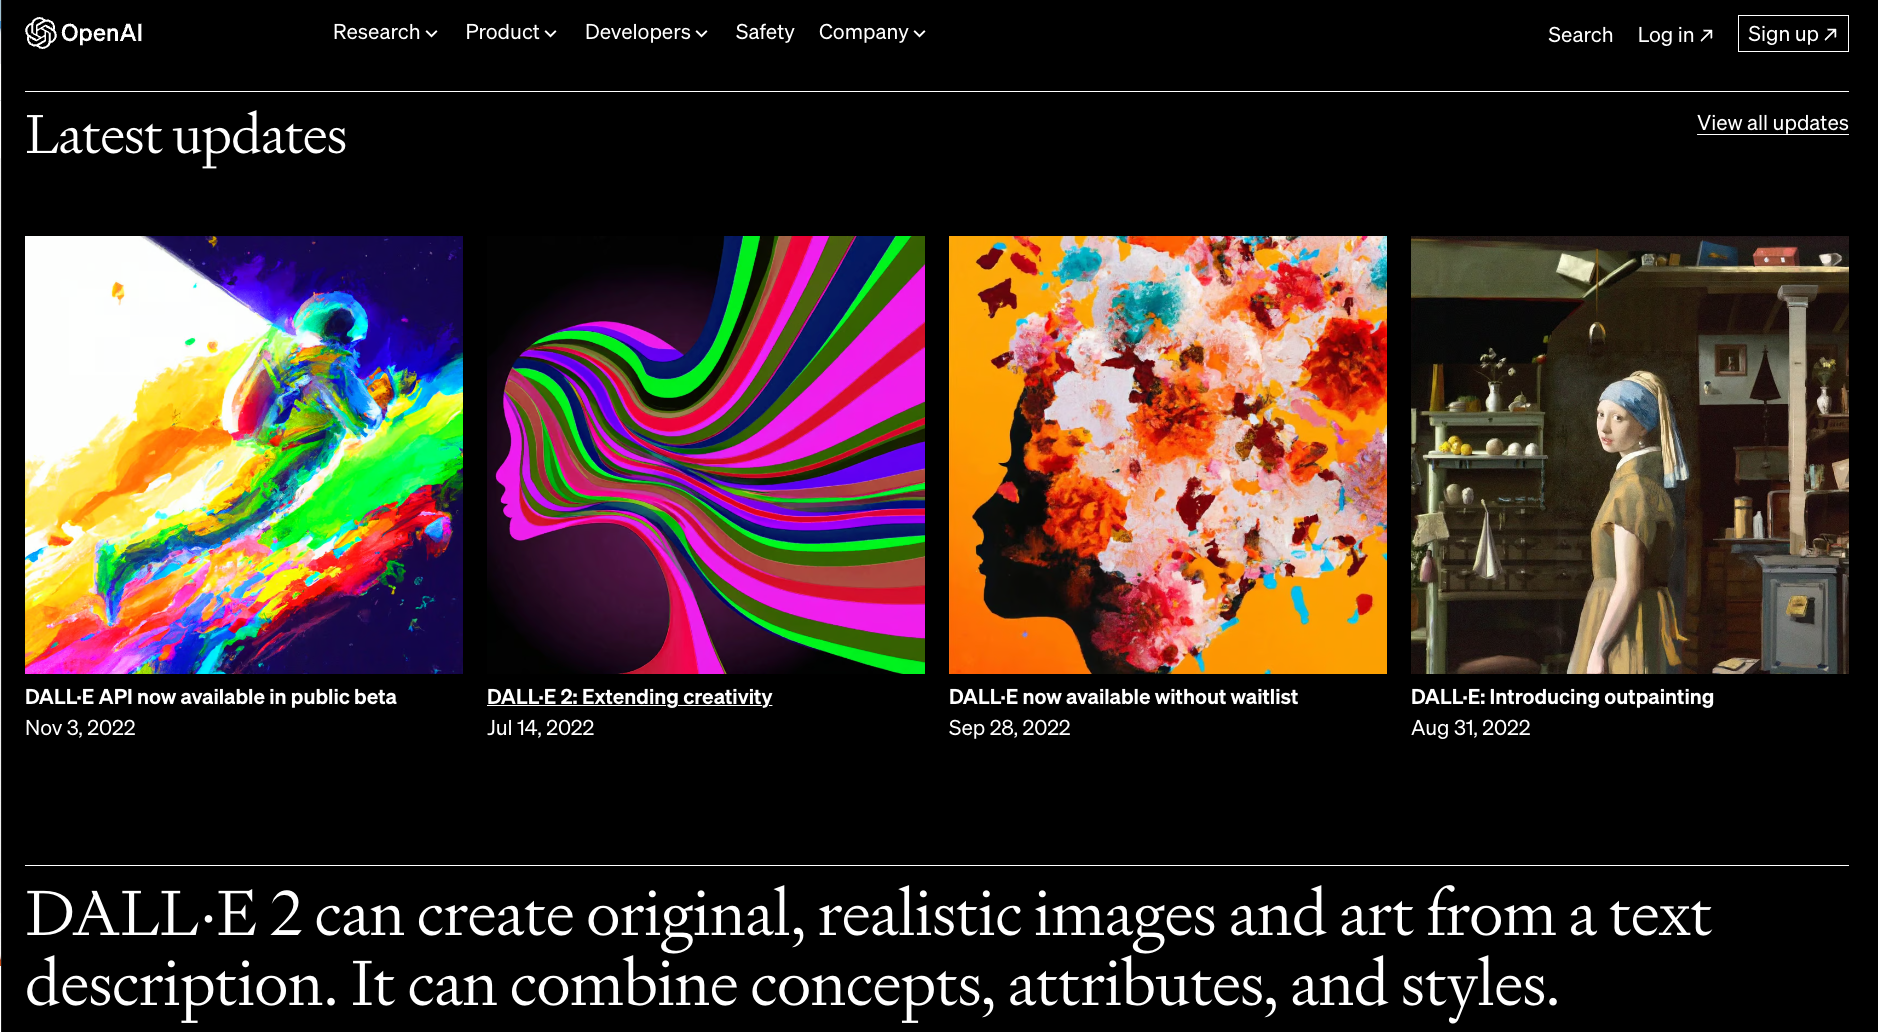Click the Sep 28, 2022 date text

coord(1009,728)
